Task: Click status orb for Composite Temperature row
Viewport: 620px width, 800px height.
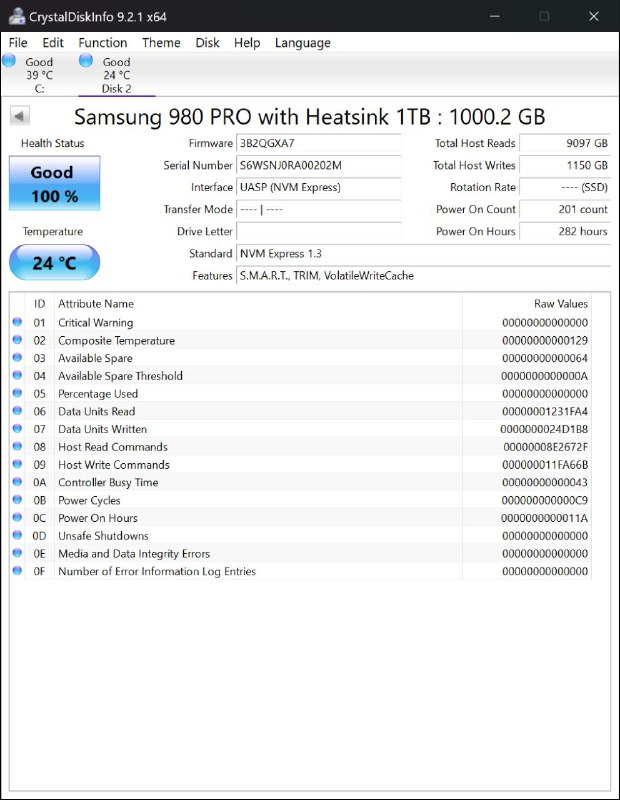Action: click(x=17, y=339)
